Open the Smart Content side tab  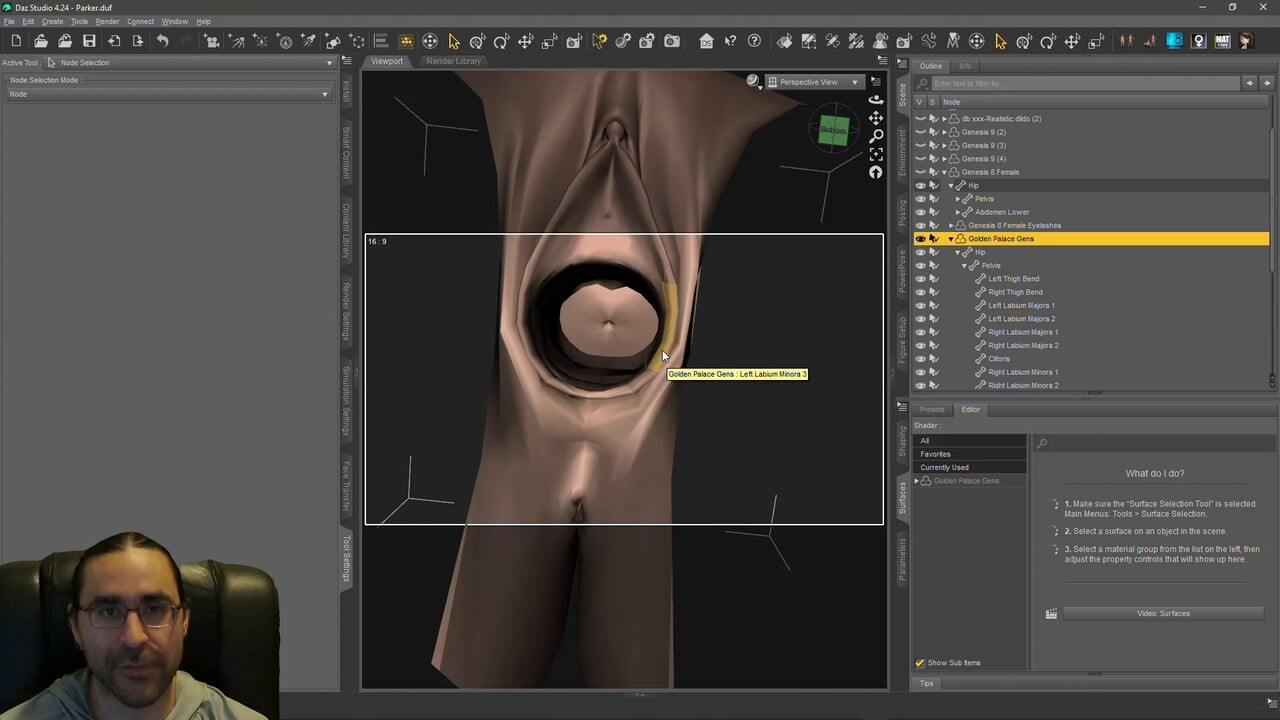(x=347, y=152)
